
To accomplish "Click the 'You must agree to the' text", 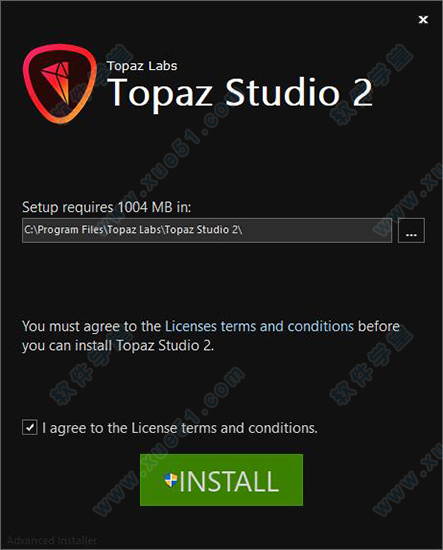I will [91, 327].
